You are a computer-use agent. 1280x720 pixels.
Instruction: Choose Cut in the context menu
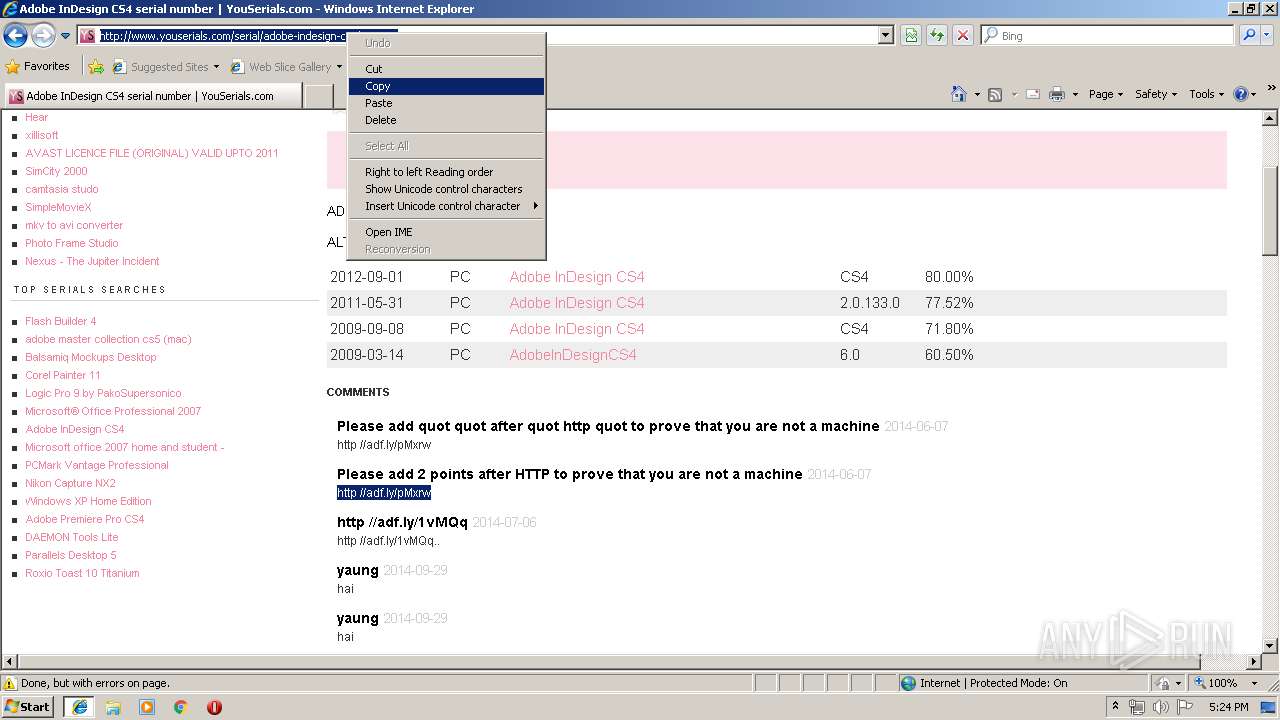446,69
